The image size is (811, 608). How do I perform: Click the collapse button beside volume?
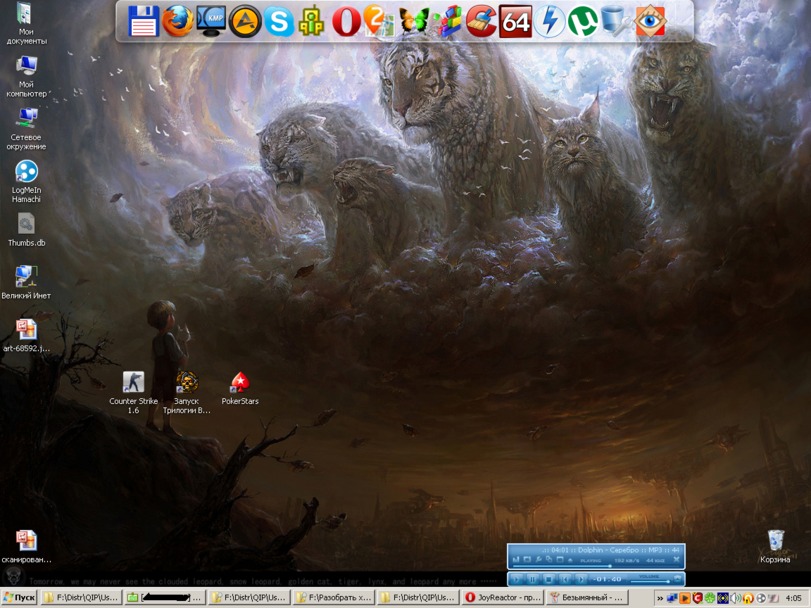coord(677,579)
